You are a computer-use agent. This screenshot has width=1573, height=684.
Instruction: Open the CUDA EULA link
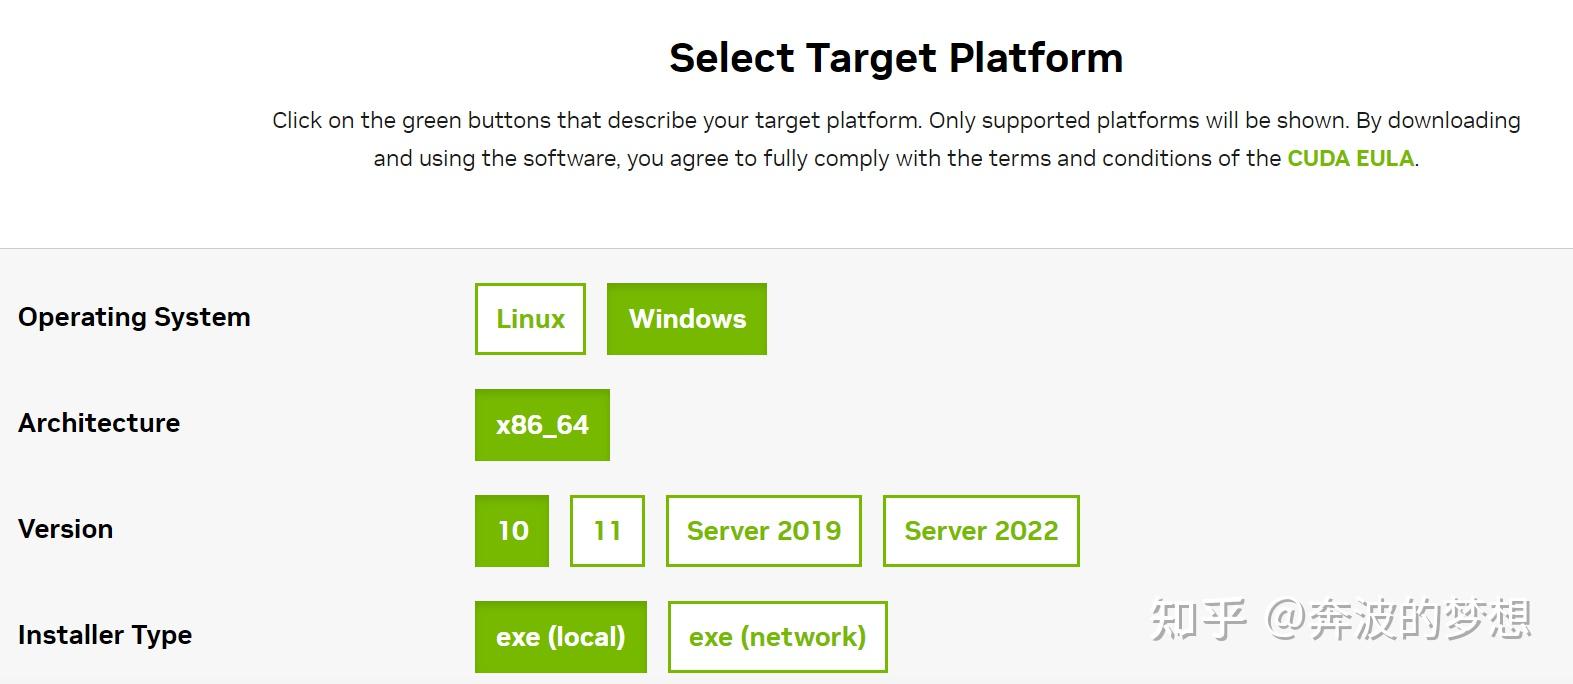[1350, 158]
